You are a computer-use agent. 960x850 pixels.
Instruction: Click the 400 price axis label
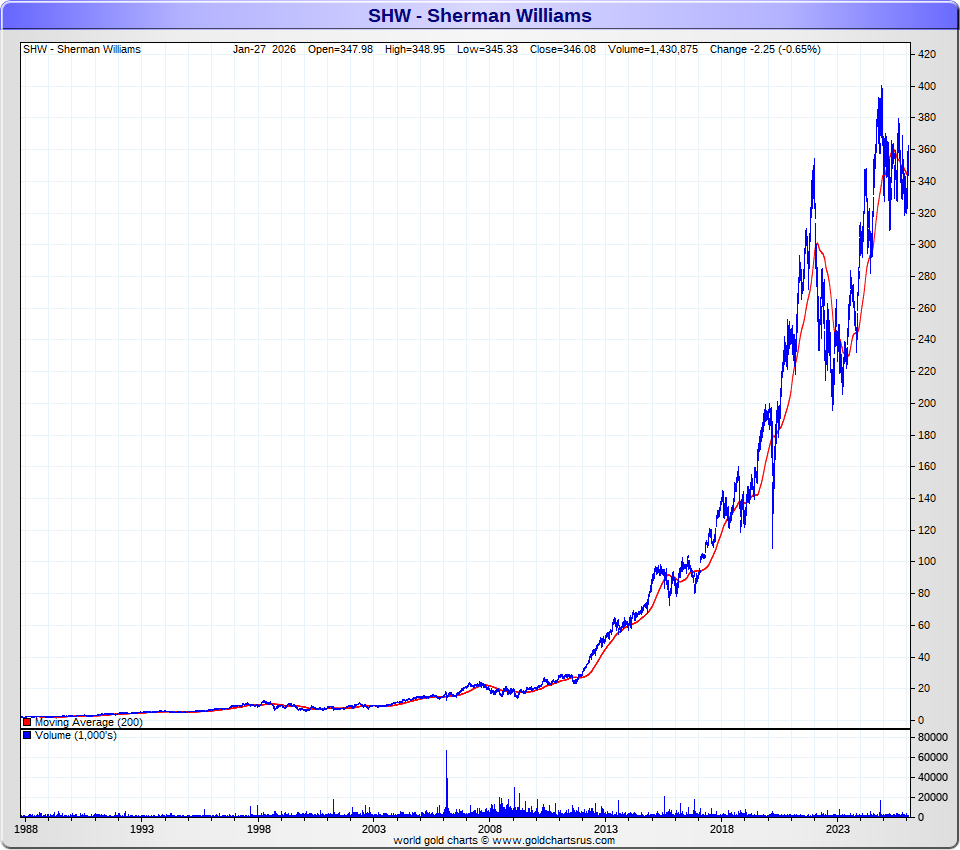coord(926,87)
